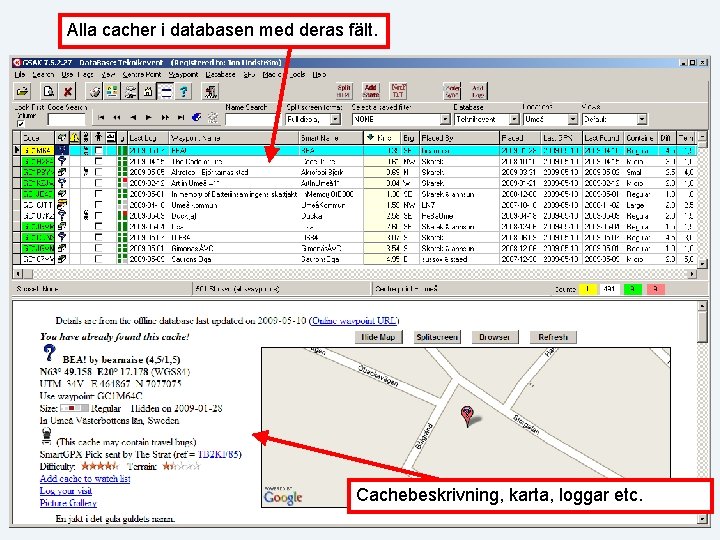The width and height of the screenshot is (720, 540).
Task: Click the grid horizontal scrollbar right arrow
Action: [692, 273]
